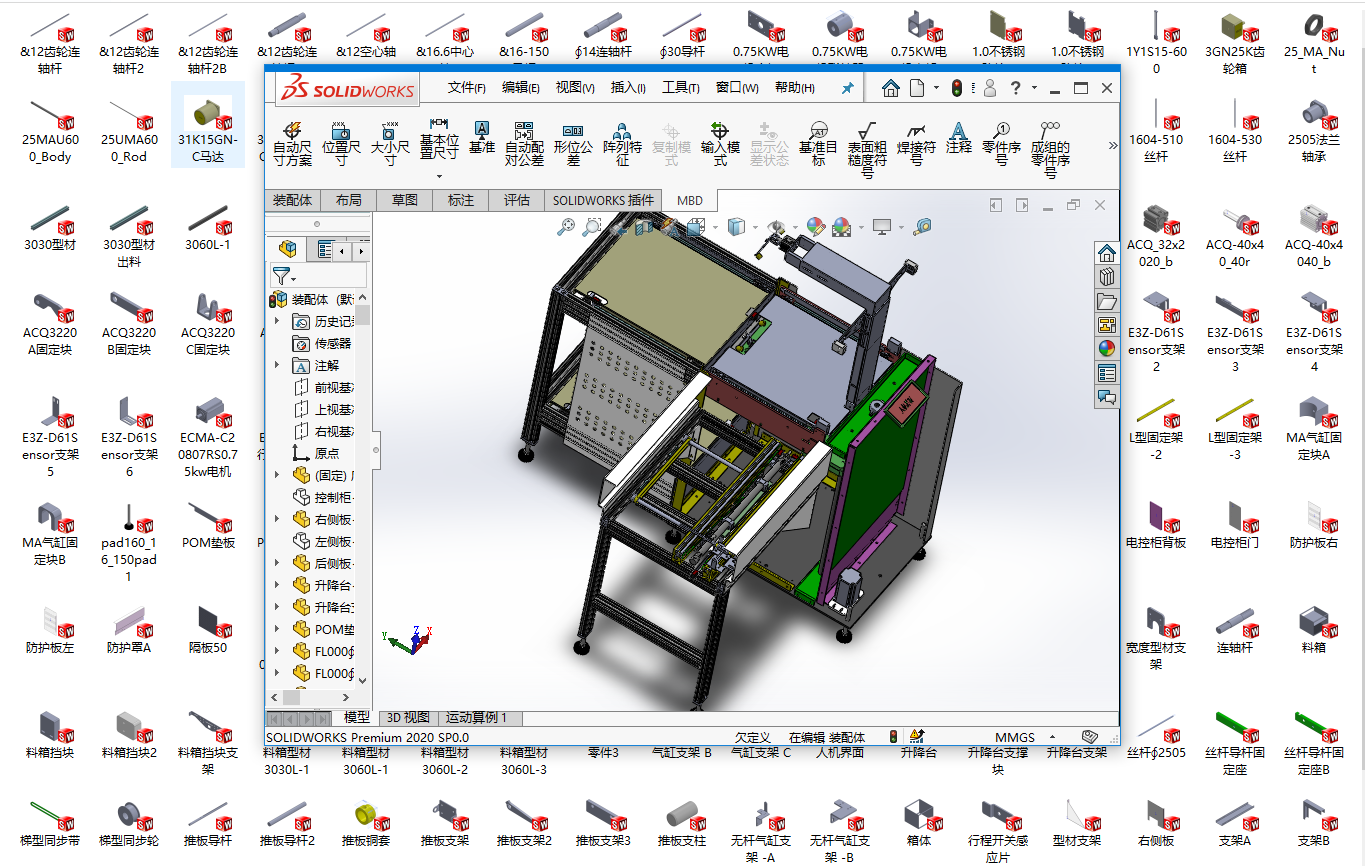Click the New Document icon
Viewport: 1365px width, 866px height.
click(x=917, y=88)
